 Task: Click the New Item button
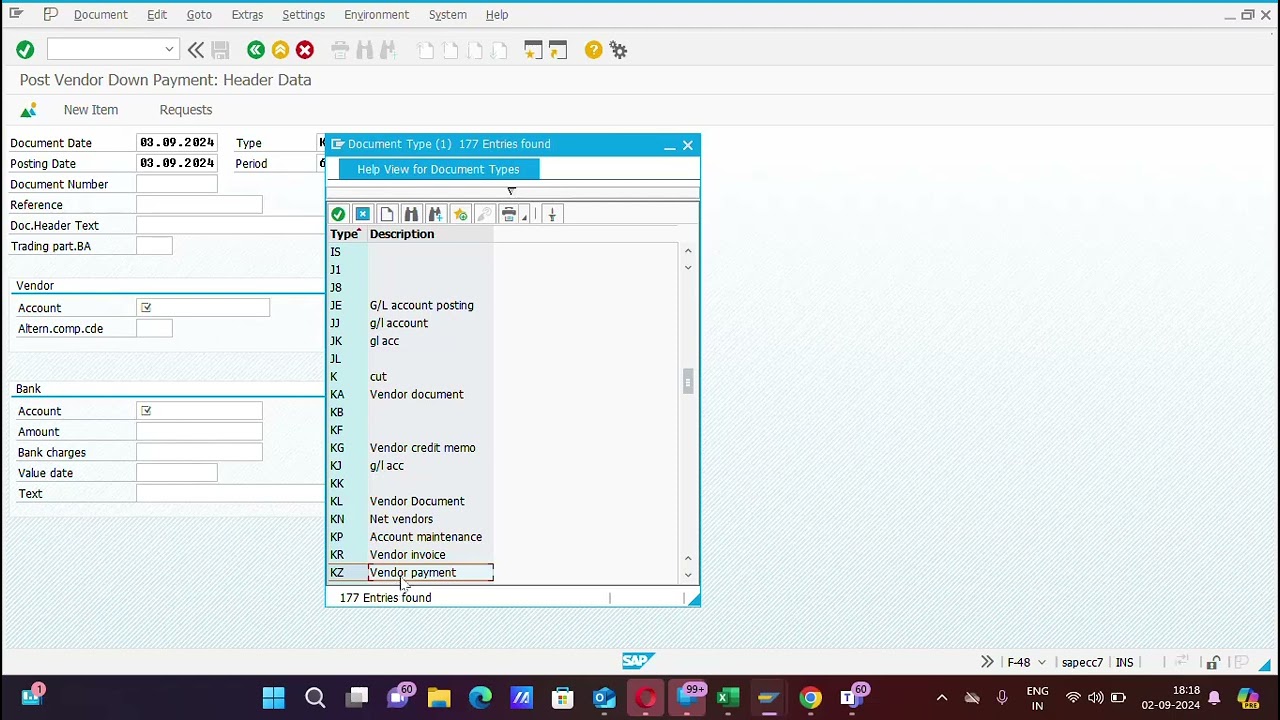(91, 110)
